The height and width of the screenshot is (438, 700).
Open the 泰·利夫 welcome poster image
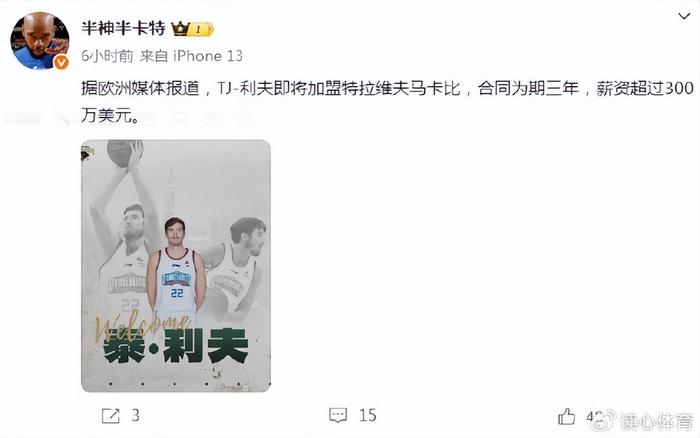pos(176,266)
